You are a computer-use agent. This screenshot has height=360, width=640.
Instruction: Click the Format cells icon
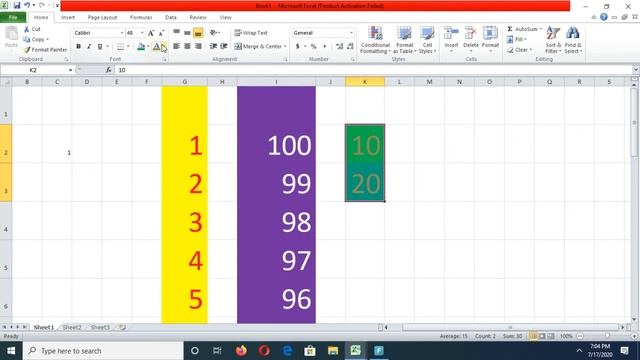tap(490, 33)
